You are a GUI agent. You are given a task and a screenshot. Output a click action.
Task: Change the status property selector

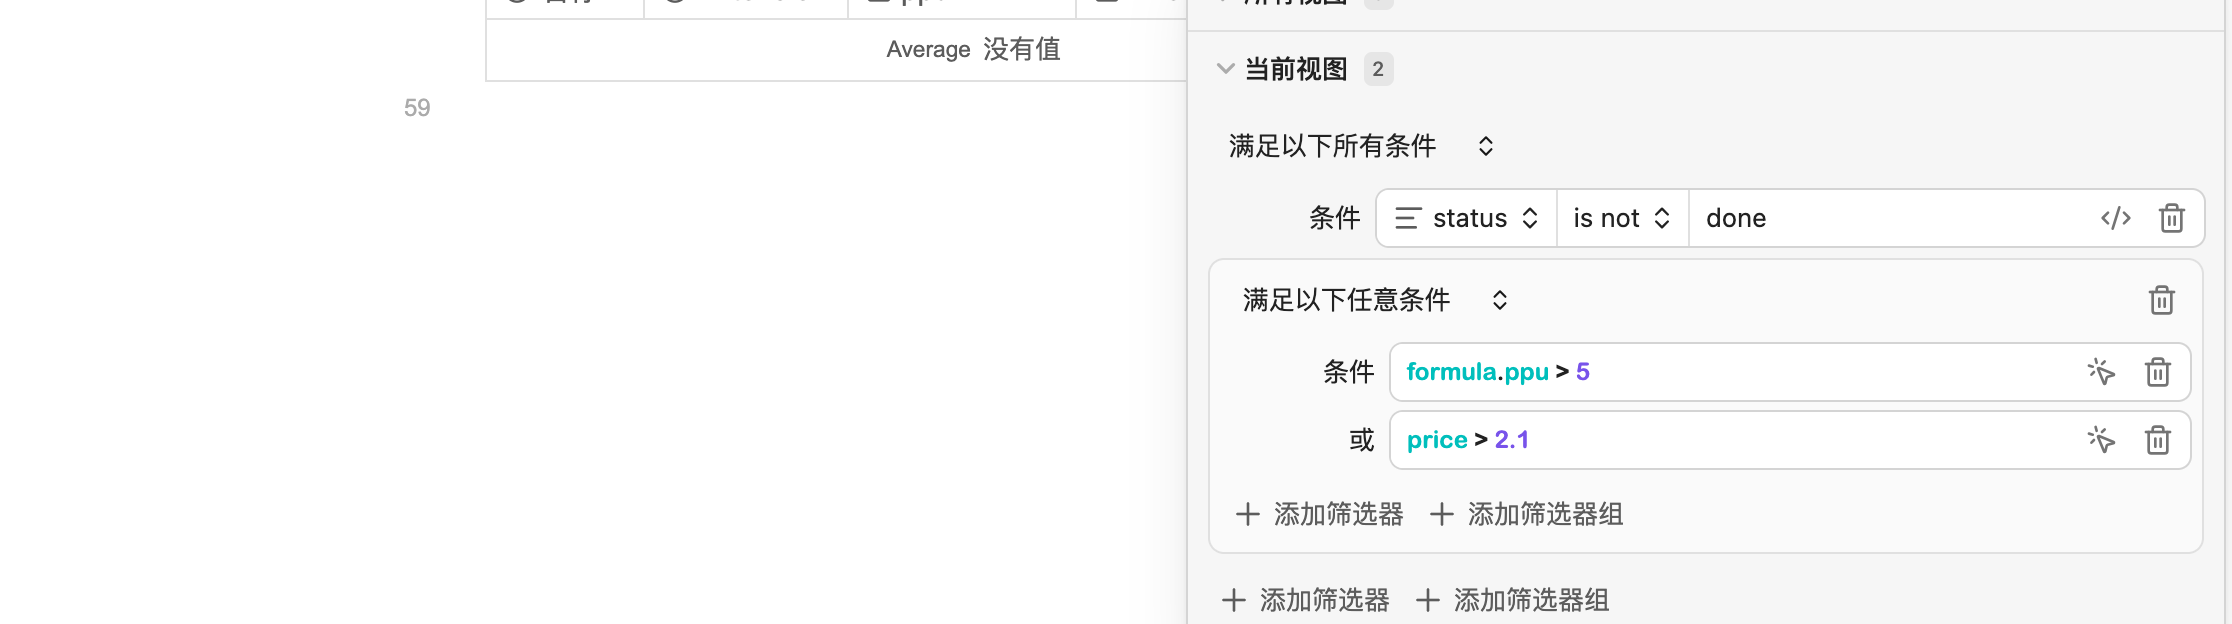point(1466,218)
